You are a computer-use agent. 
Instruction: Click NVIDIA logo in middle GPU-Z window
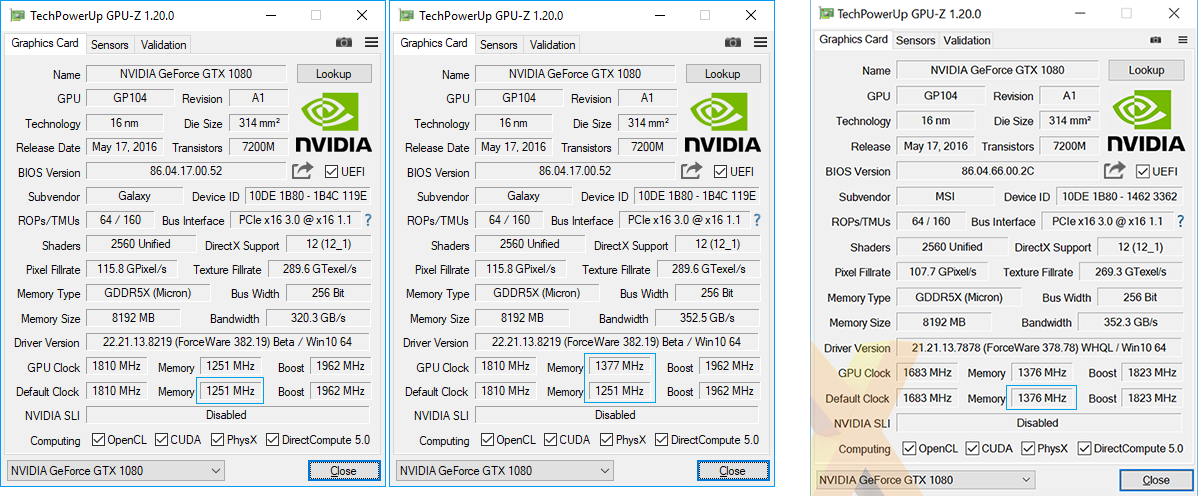pyautogui.click(x=723, y=120)
